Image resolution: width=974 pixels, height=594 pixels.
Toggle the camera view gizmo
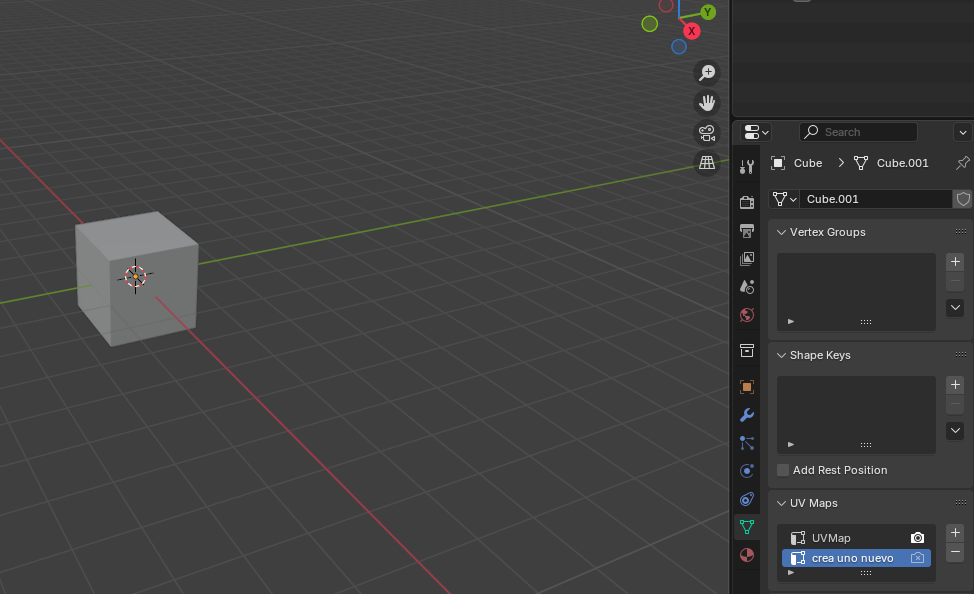point(707,132)
